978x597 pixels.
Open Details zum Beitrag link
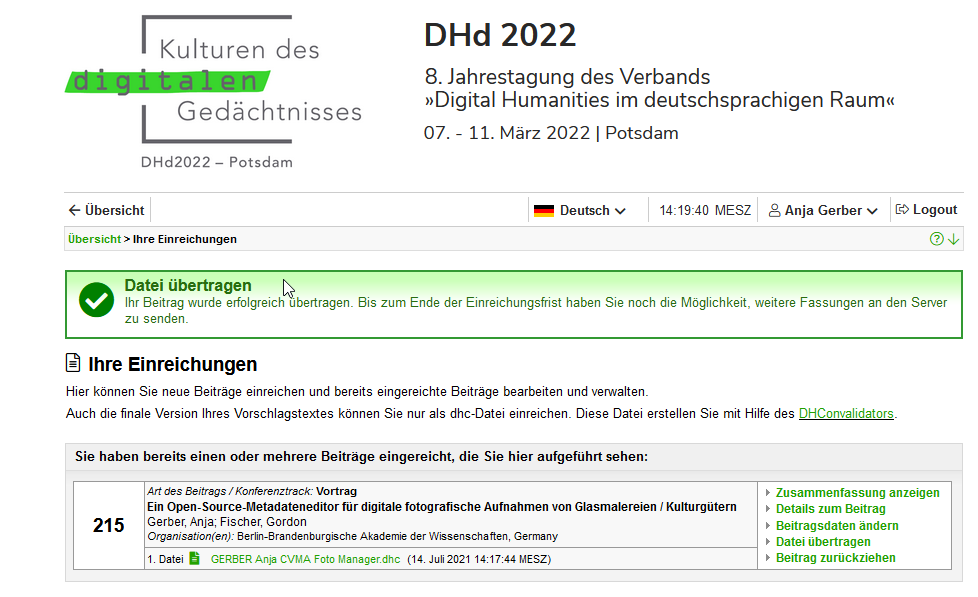point(830,509)
